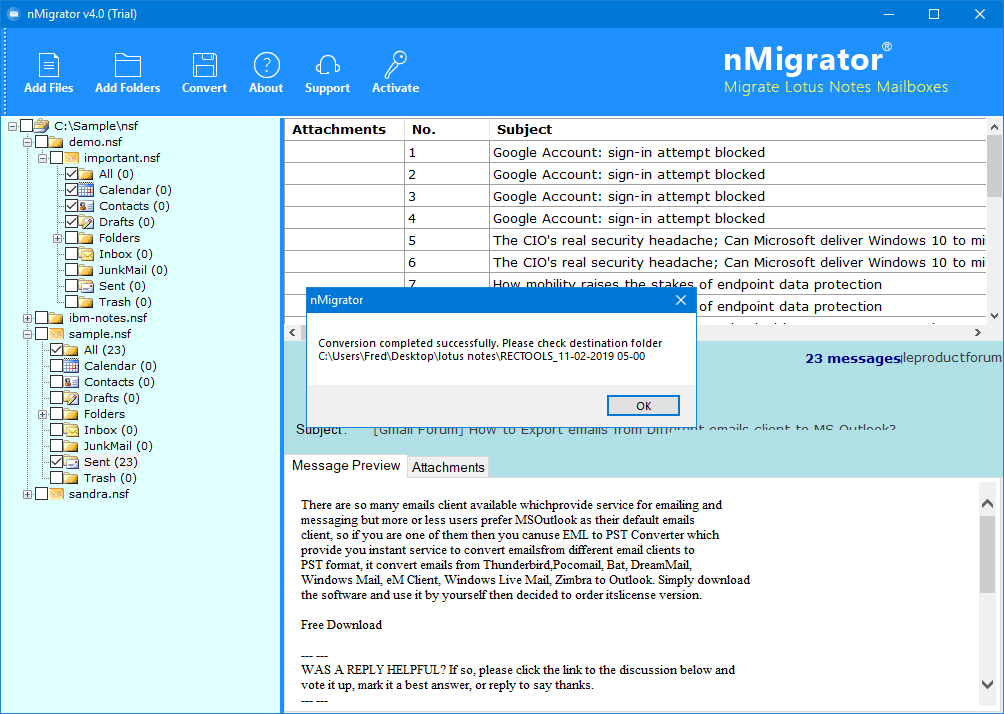Collapse the demo.nsf tree node
The image size is (1004, 714).
pyautogui.click(x=28, y=142)
